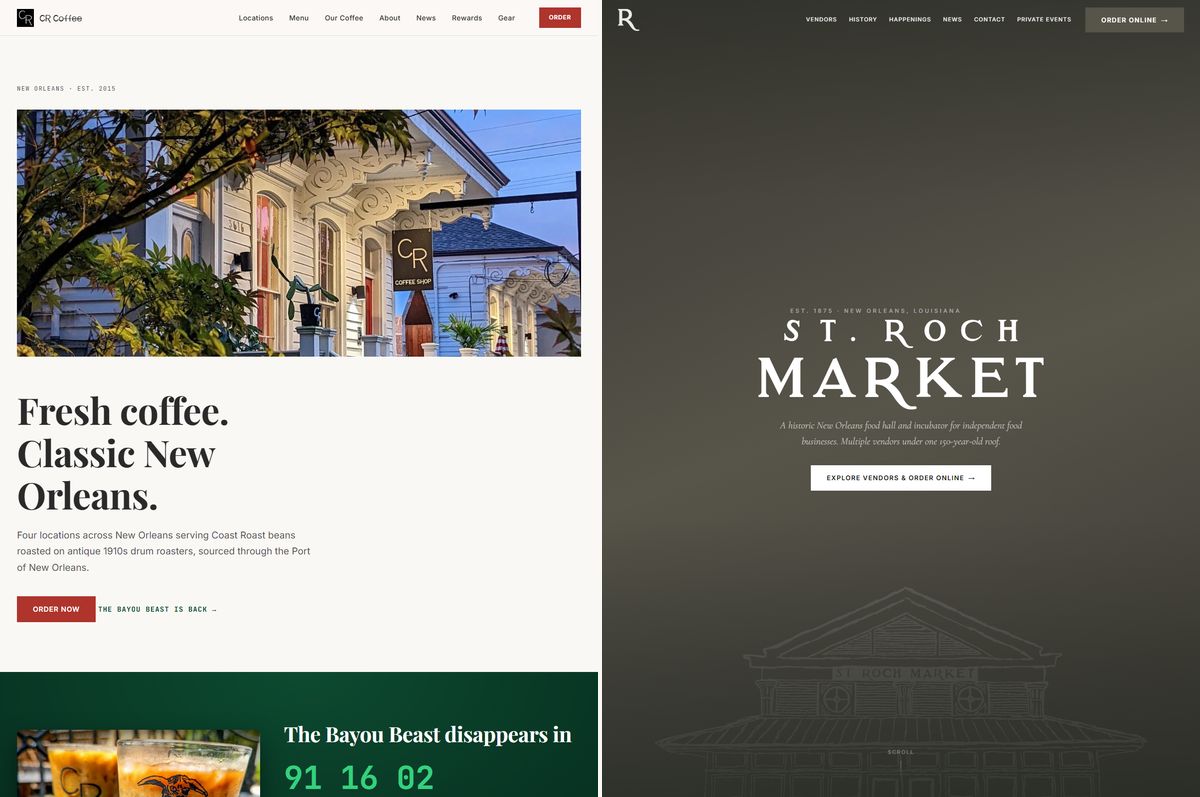Open Menu in CR Coffee nav
The width and height of the screenshot is (1200, 797).
tap(299, 18)
